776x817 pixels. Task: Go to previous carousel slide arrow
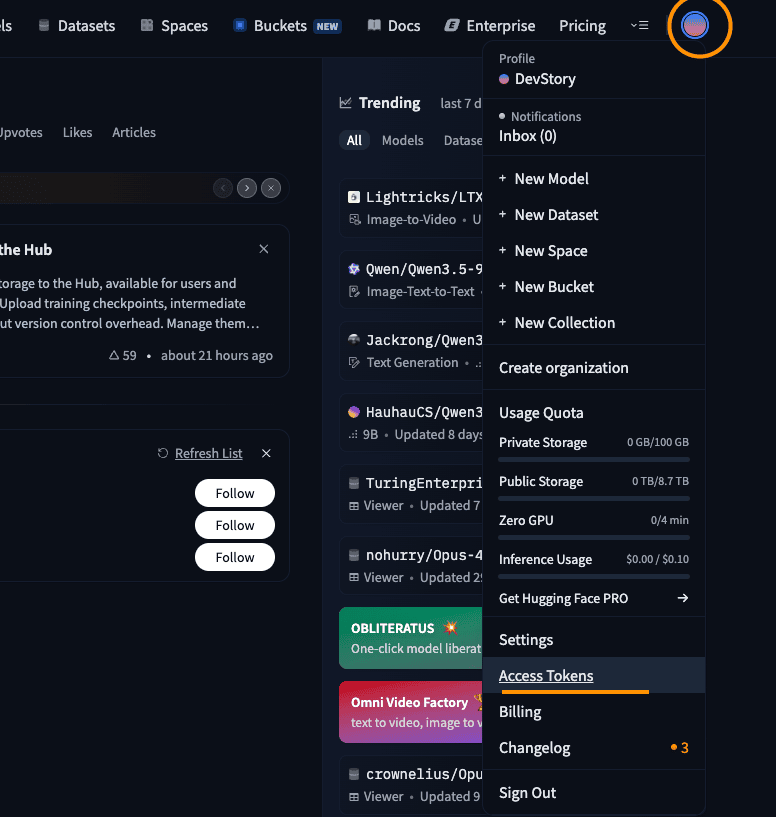pos(223,188)
